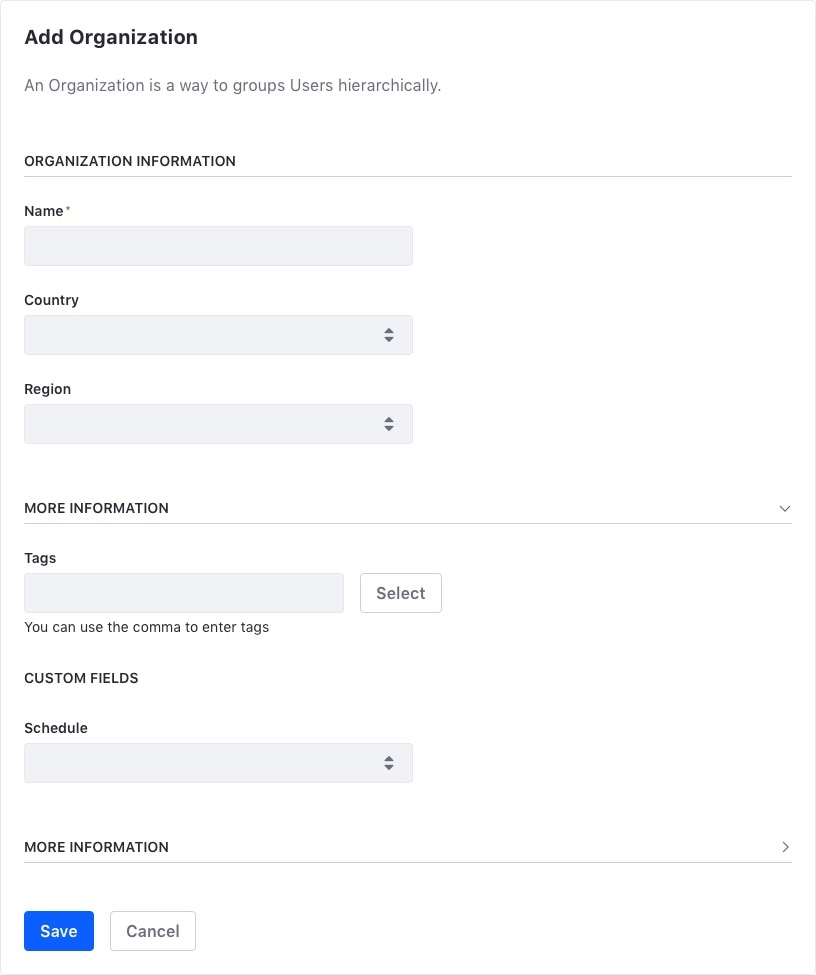The height and width of the screenshot is (975, 816).
Task: Save the new organization
Action: point(58,931)
